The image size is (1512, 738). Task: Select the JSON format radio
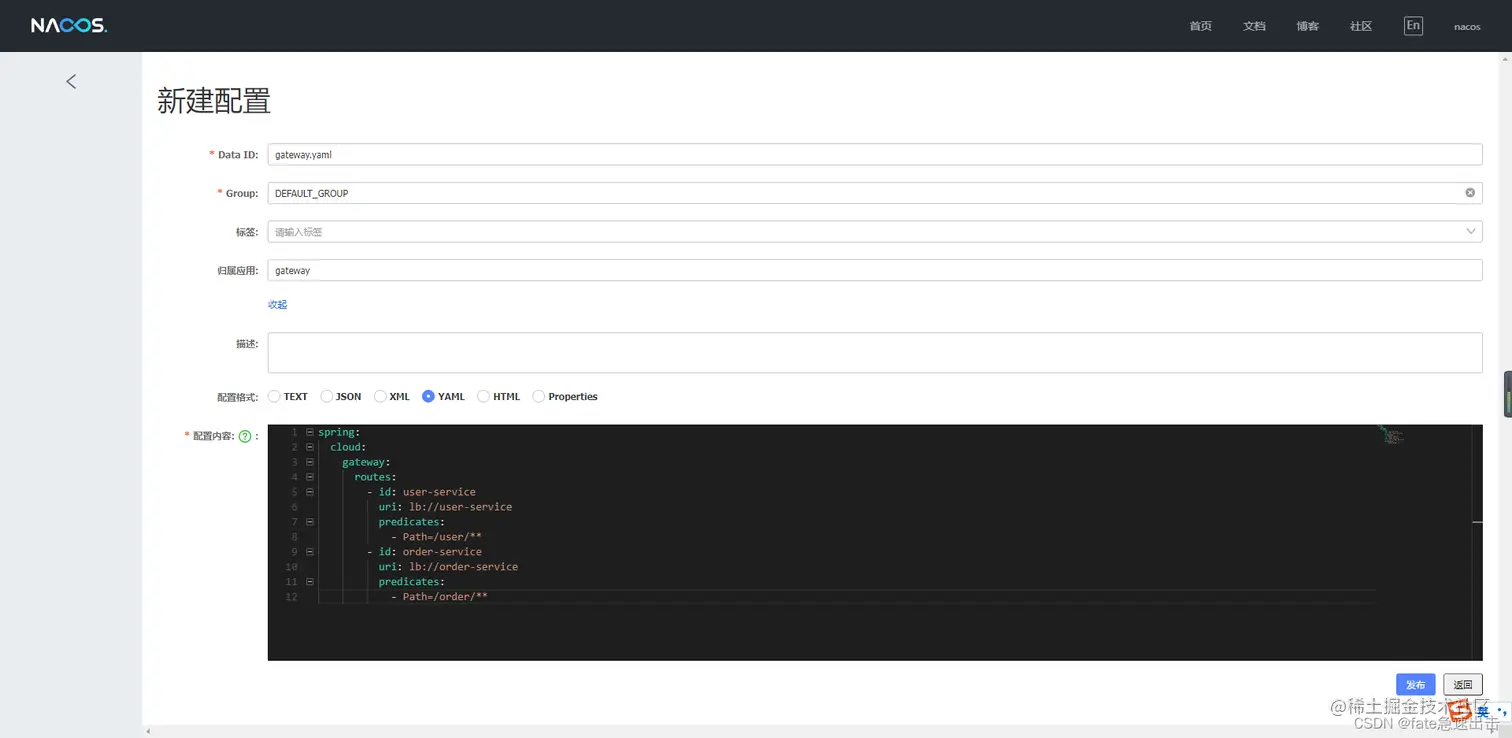326,397
